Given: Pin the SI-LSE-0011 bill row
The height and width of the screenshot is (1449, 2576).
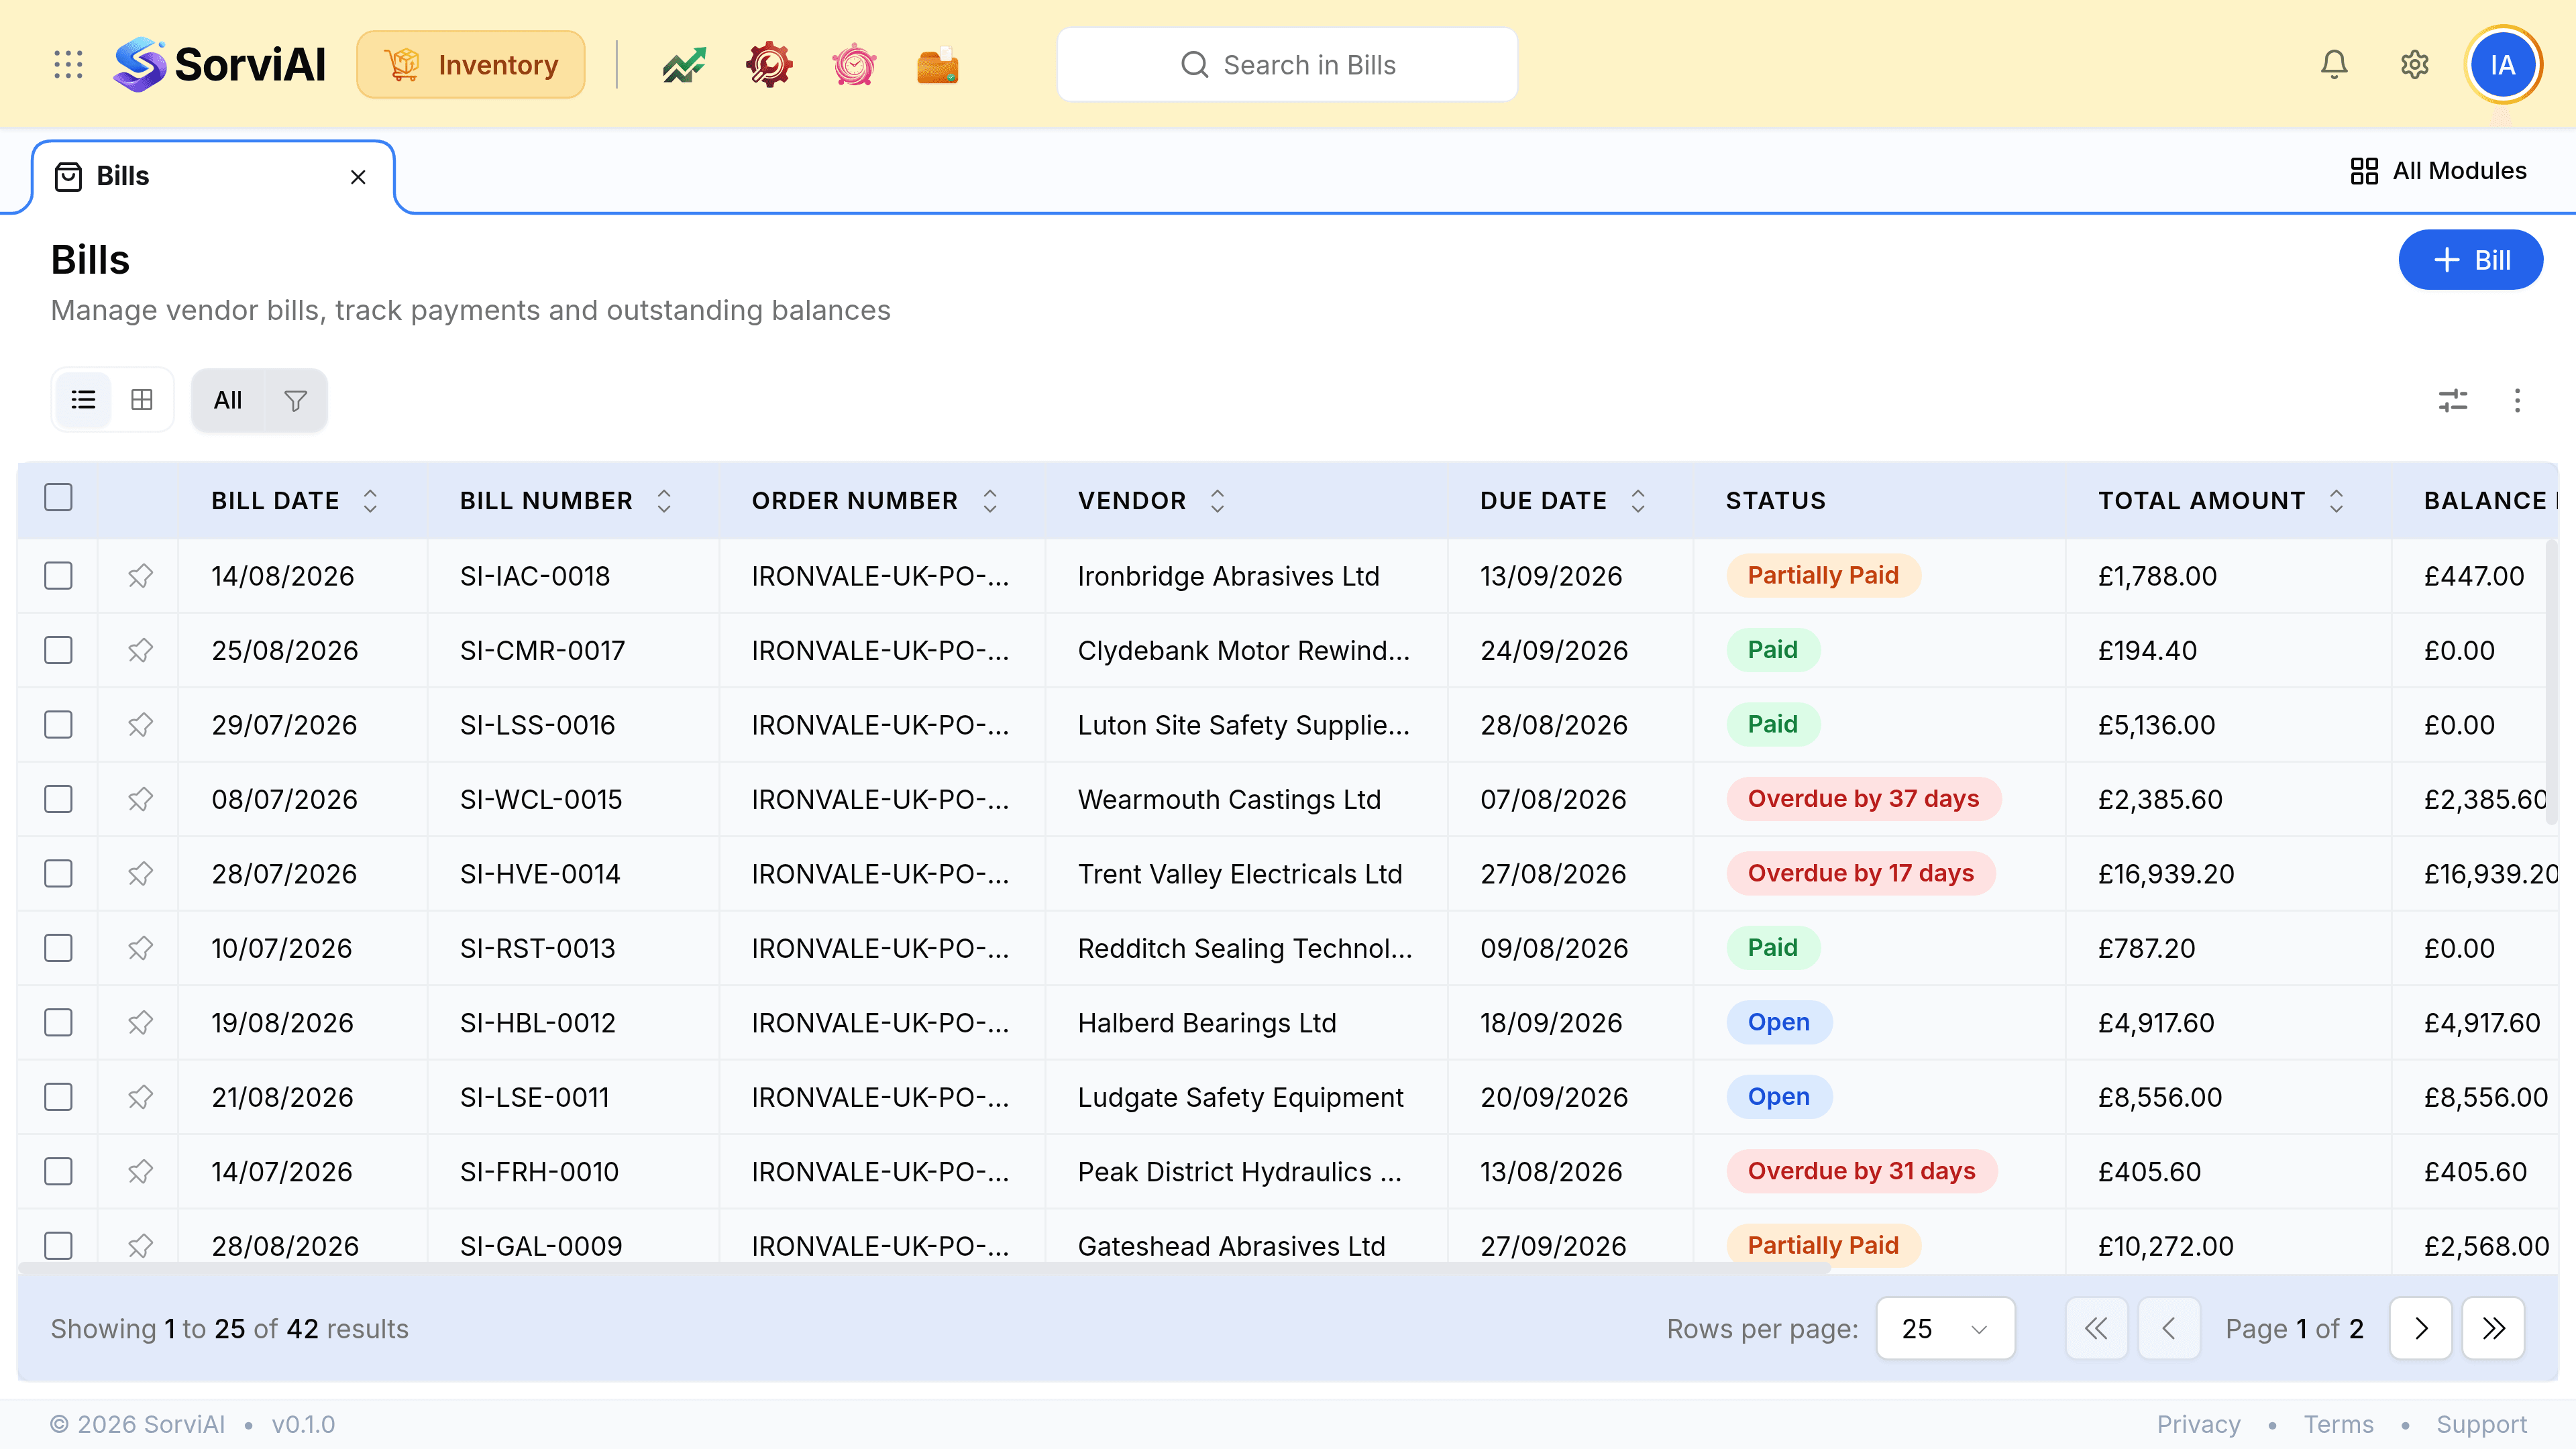Looking at the screenshot, I should click(140, 1097).
